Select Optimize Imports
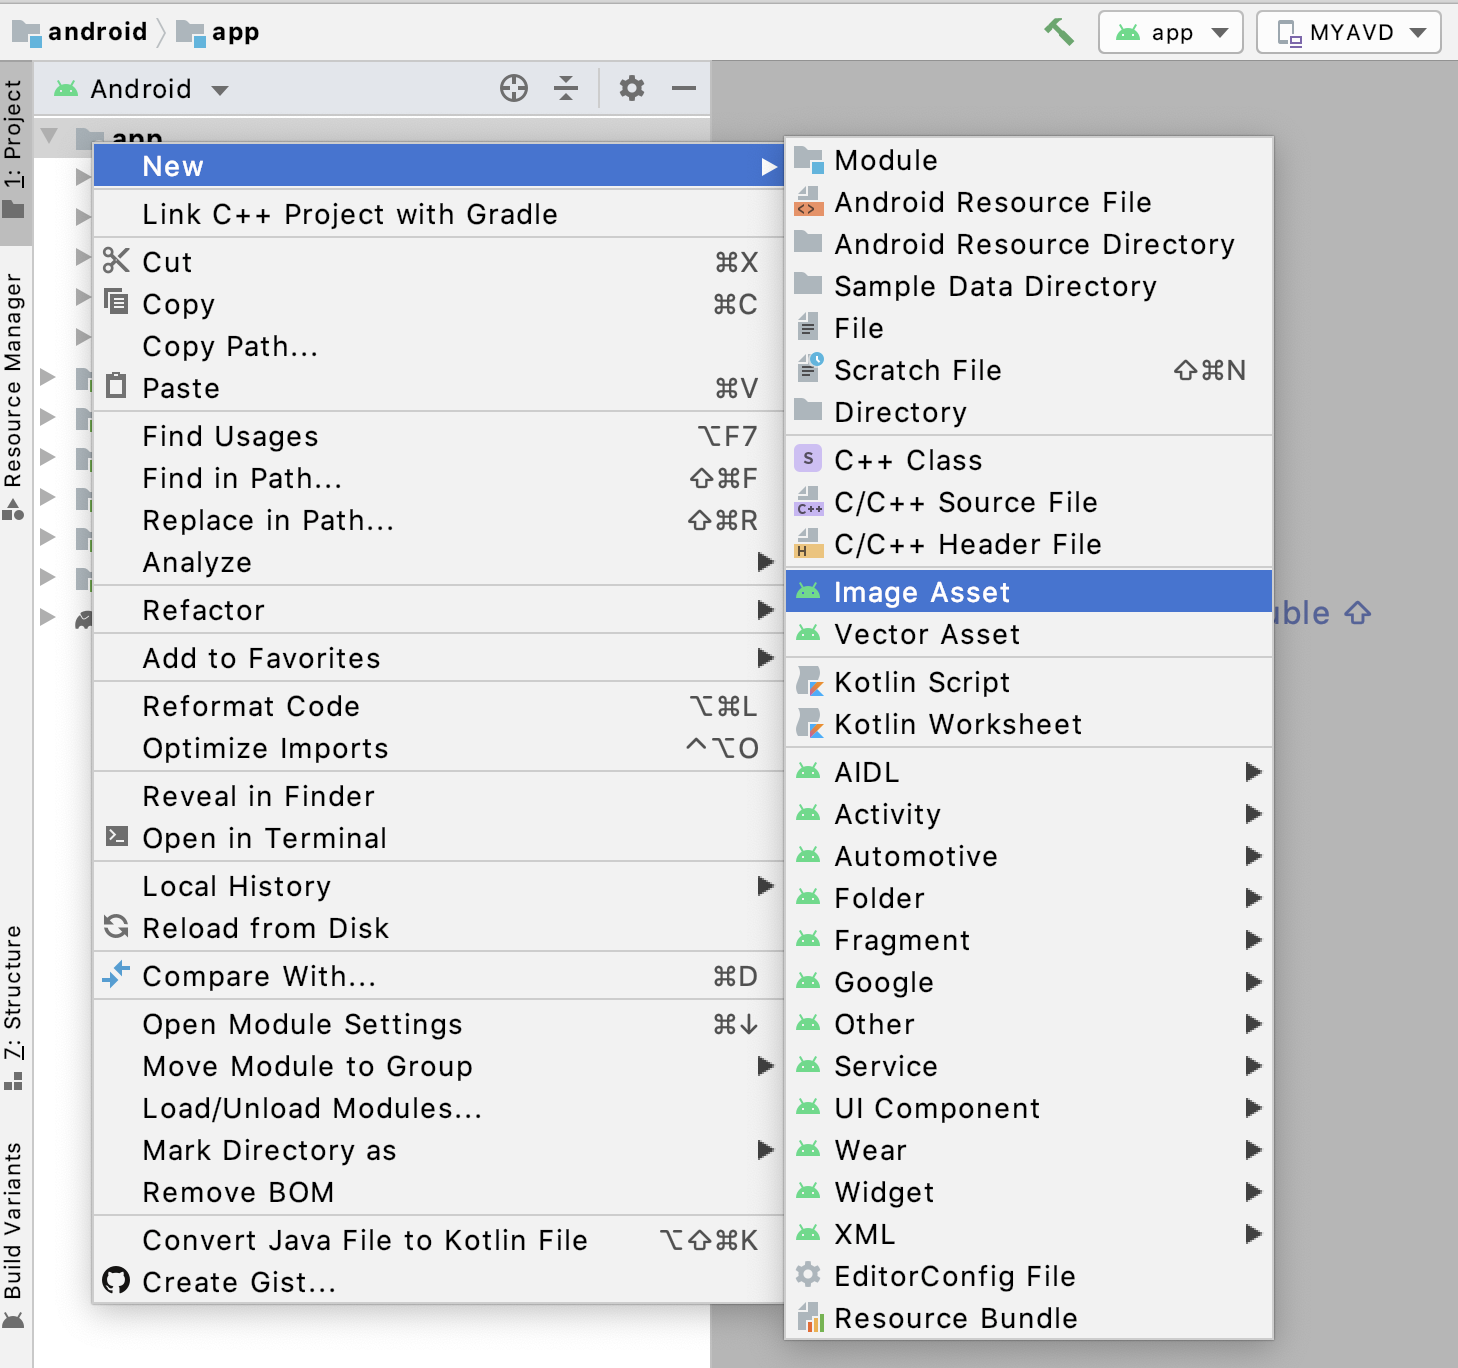Viewport: 1458px width, 1368px height. tap(438, 748)
